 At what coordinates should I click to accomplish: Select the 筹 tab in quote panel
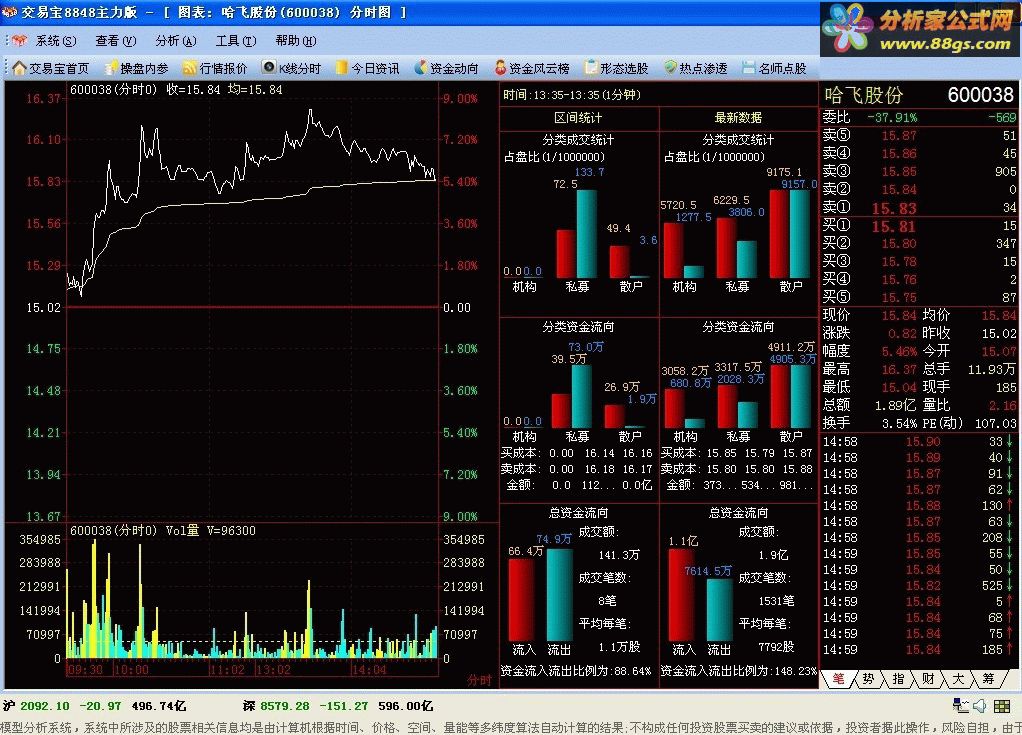(988, 679)
